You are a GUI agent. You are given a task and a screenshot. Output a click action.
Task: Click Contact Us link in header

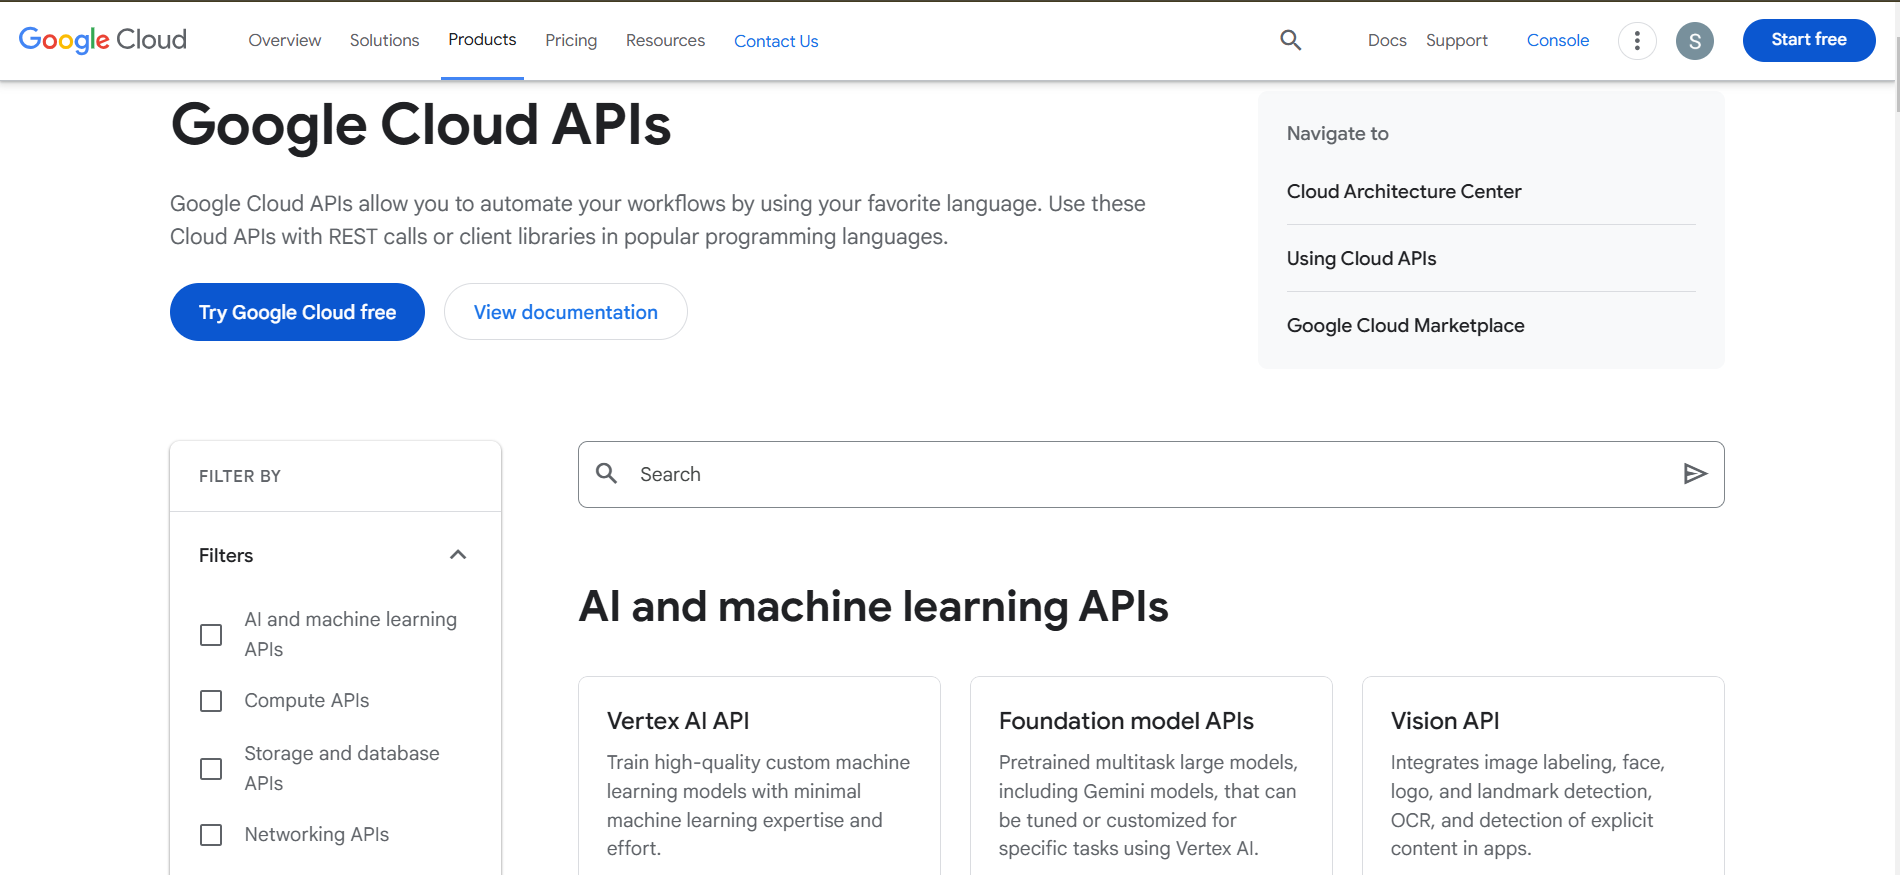[x=776, y=41]
